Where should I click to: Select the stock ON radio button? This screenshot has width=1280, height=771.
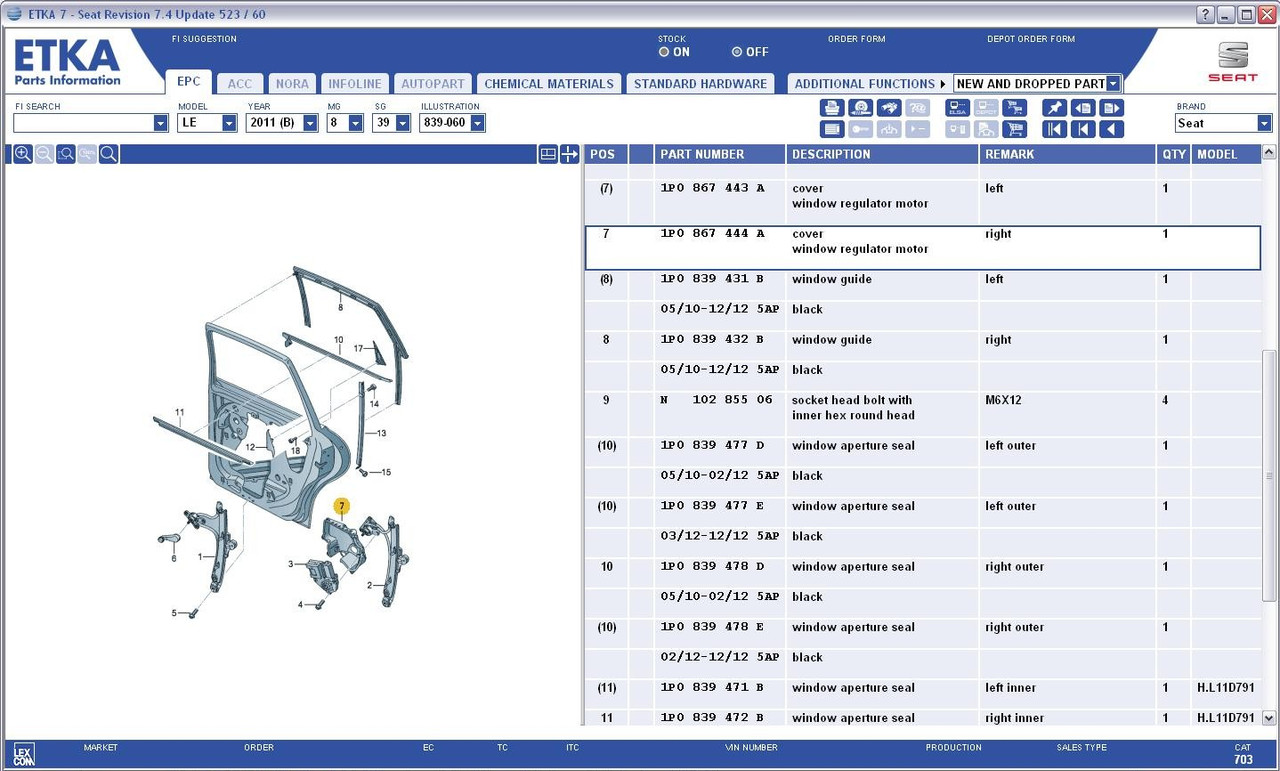point(664,52)
